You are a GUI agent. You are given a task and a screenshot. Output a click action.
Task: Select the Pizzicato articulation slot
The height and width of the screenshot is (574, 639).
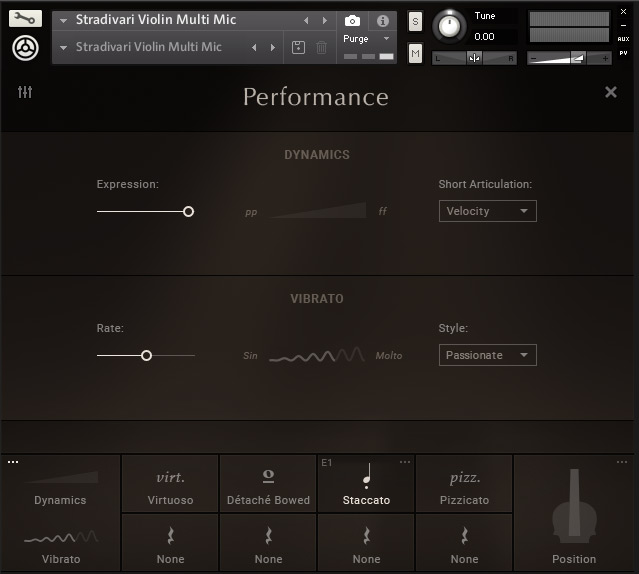[x=464, y=485]
